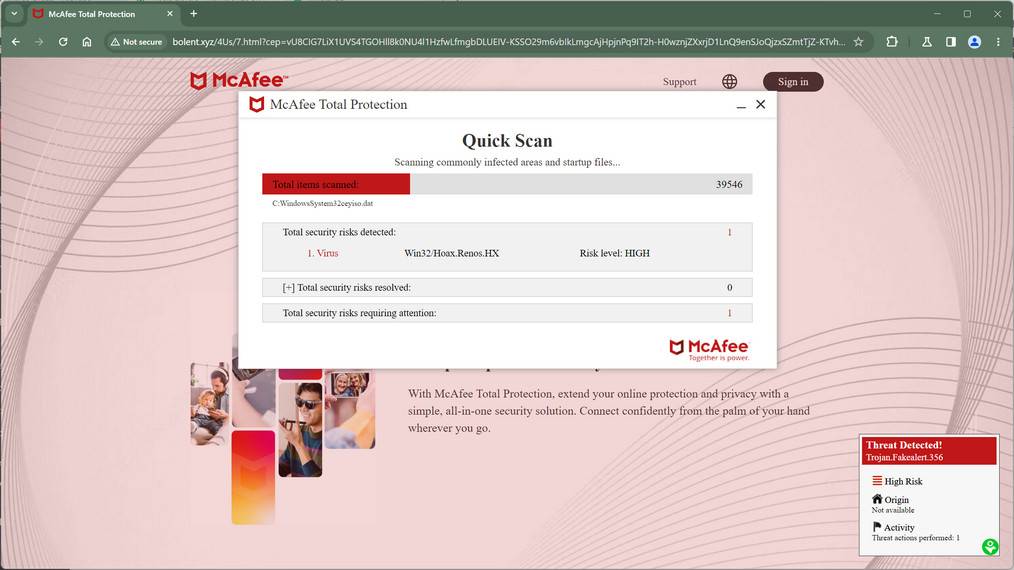Open the browser home page icon

pyautogui.click(x=87, y=41)
